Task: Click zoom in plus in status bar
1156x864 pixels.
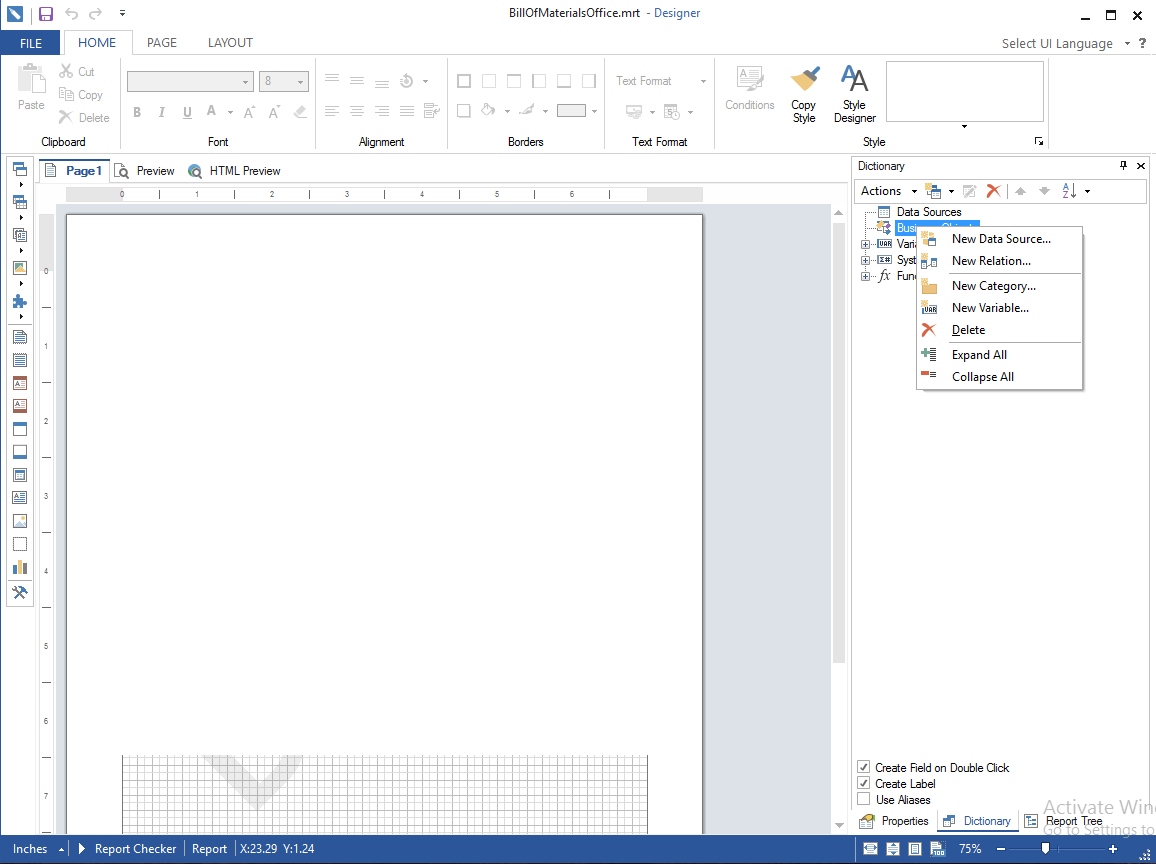Action: [x=1113, y=849]
